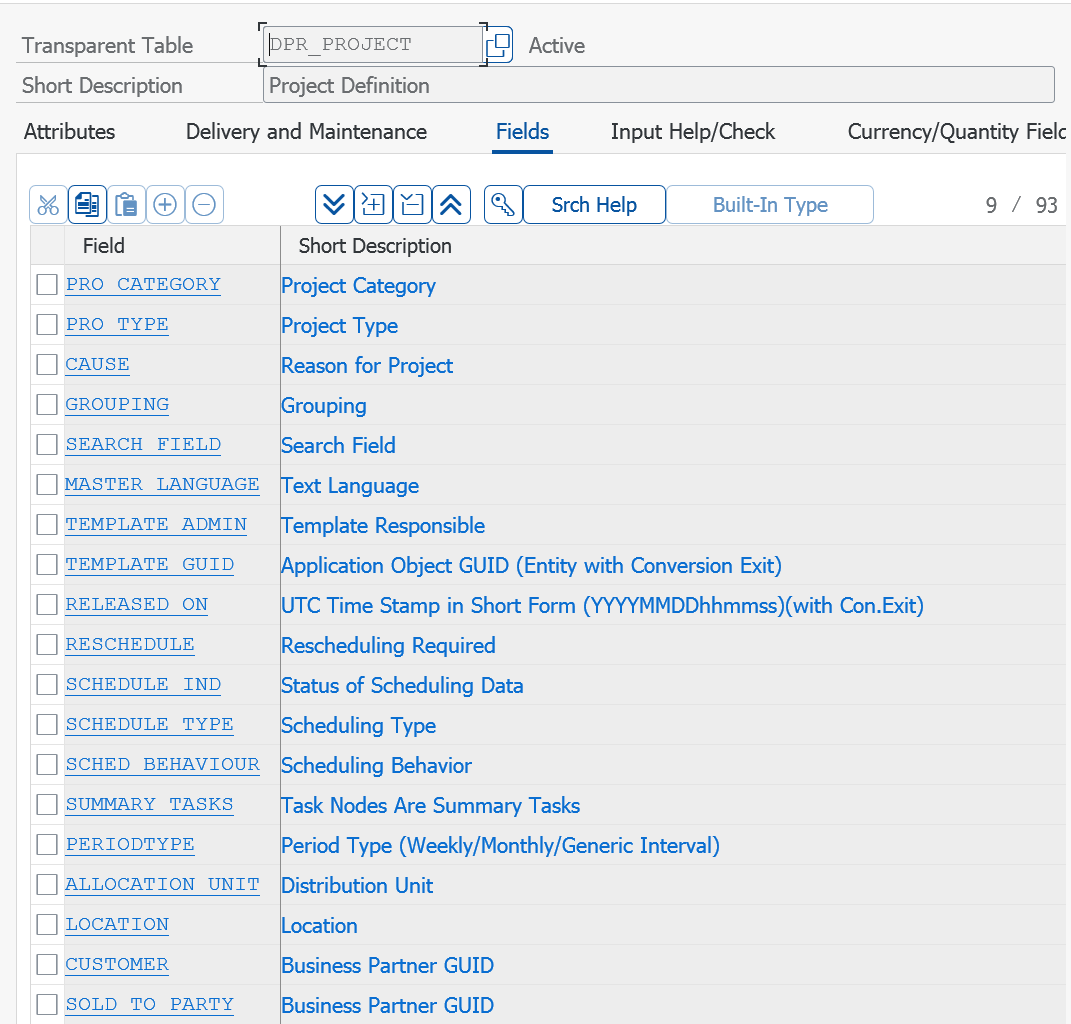Image resolution: width=1071 pixels, height=1024 pixels.
Task: Select the TEMPLATE_ADMIN row checkbox
Action: click(x=47, y=525)
